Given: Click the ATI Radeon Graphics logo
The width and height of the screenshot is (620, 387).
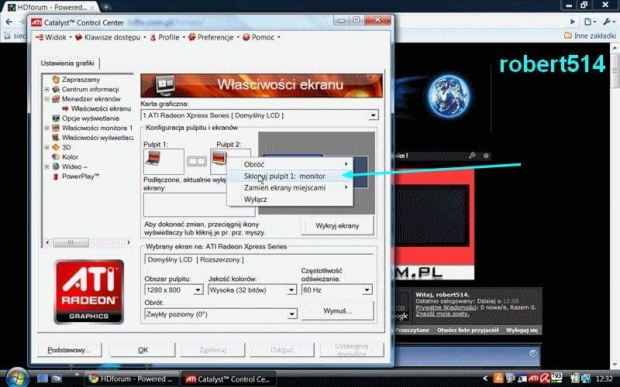Looking at the screenshot, I should tap(89, 292).
